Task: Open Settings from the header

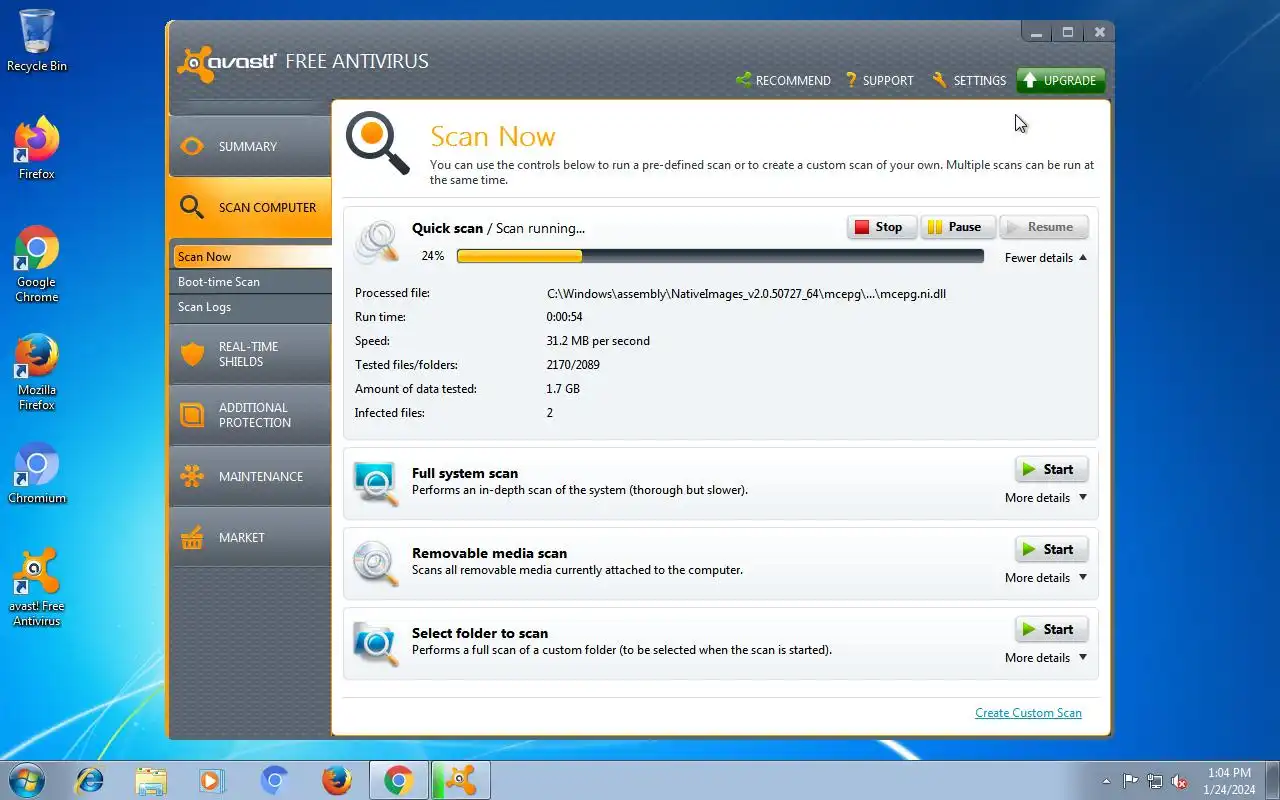Action: [x=969, y=80]
